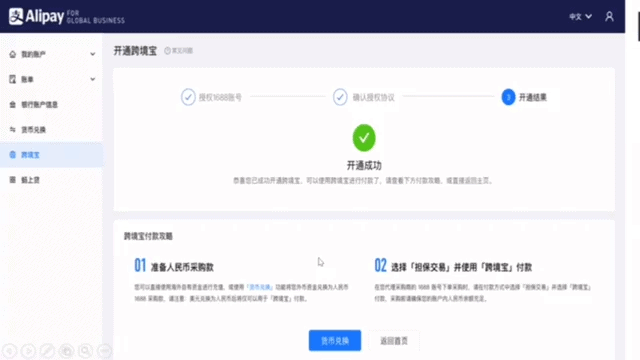Select 跨境宝 in the sidebar menu
The width and height of the screenshot is (640, 360).
pos(51,155)
